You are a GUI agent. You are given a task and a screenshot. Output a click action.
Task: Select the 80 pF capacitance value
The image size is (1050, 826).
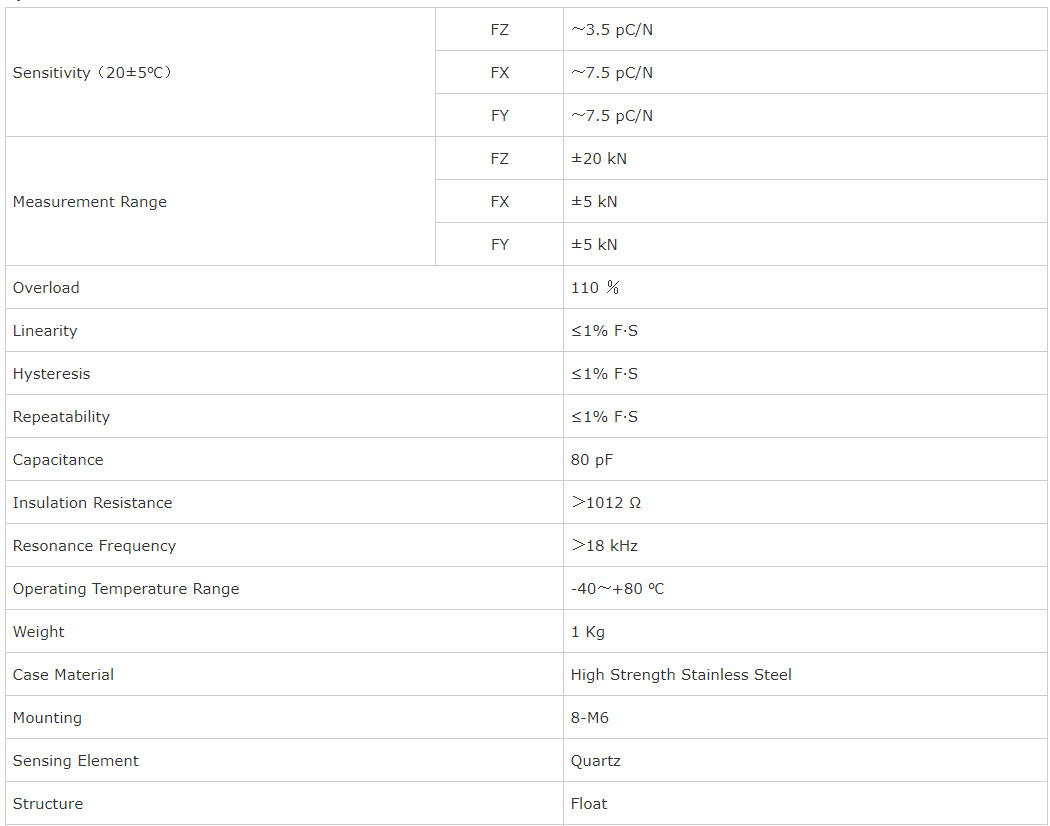coord(591,460)
